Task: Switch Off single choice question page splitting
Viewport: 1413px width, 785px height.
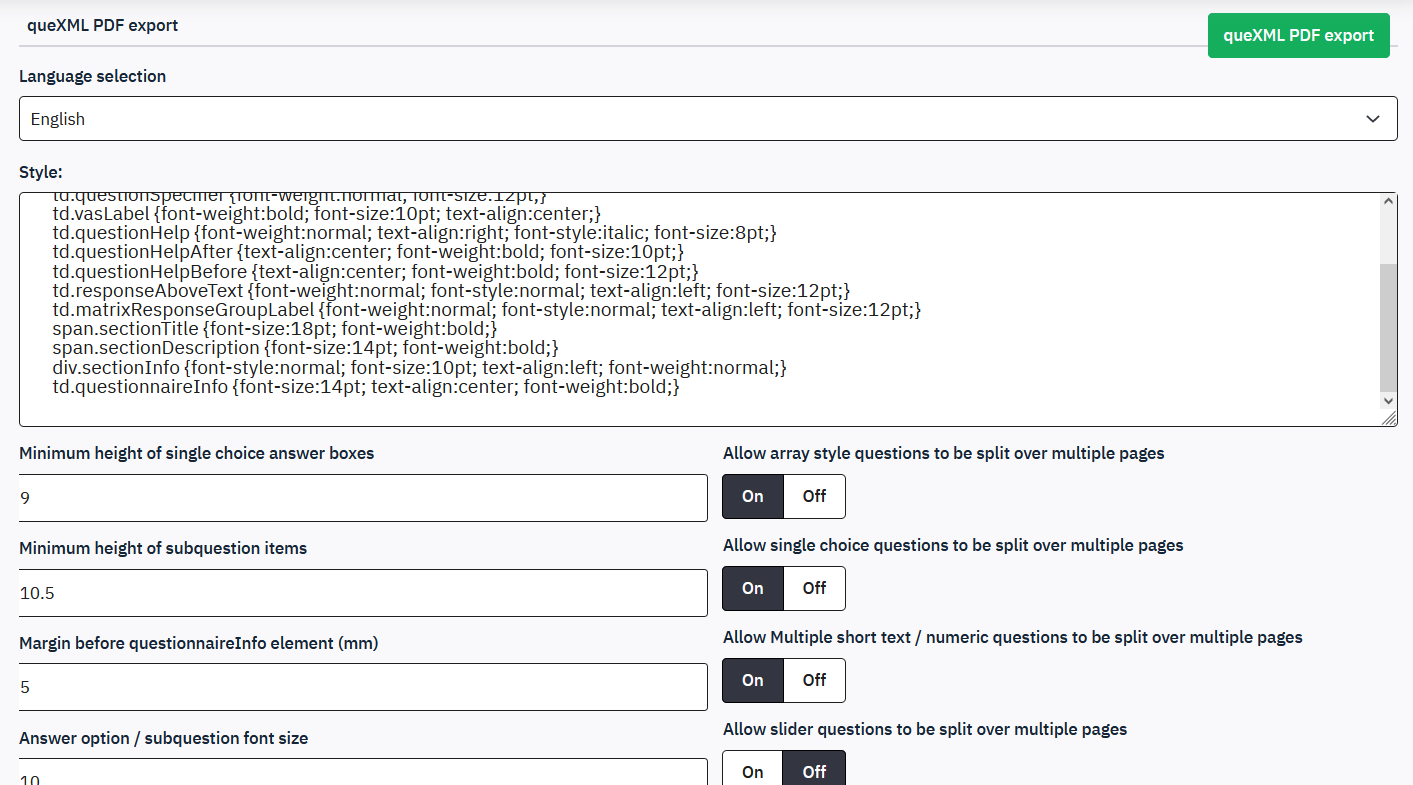Action: coord(814,588)
